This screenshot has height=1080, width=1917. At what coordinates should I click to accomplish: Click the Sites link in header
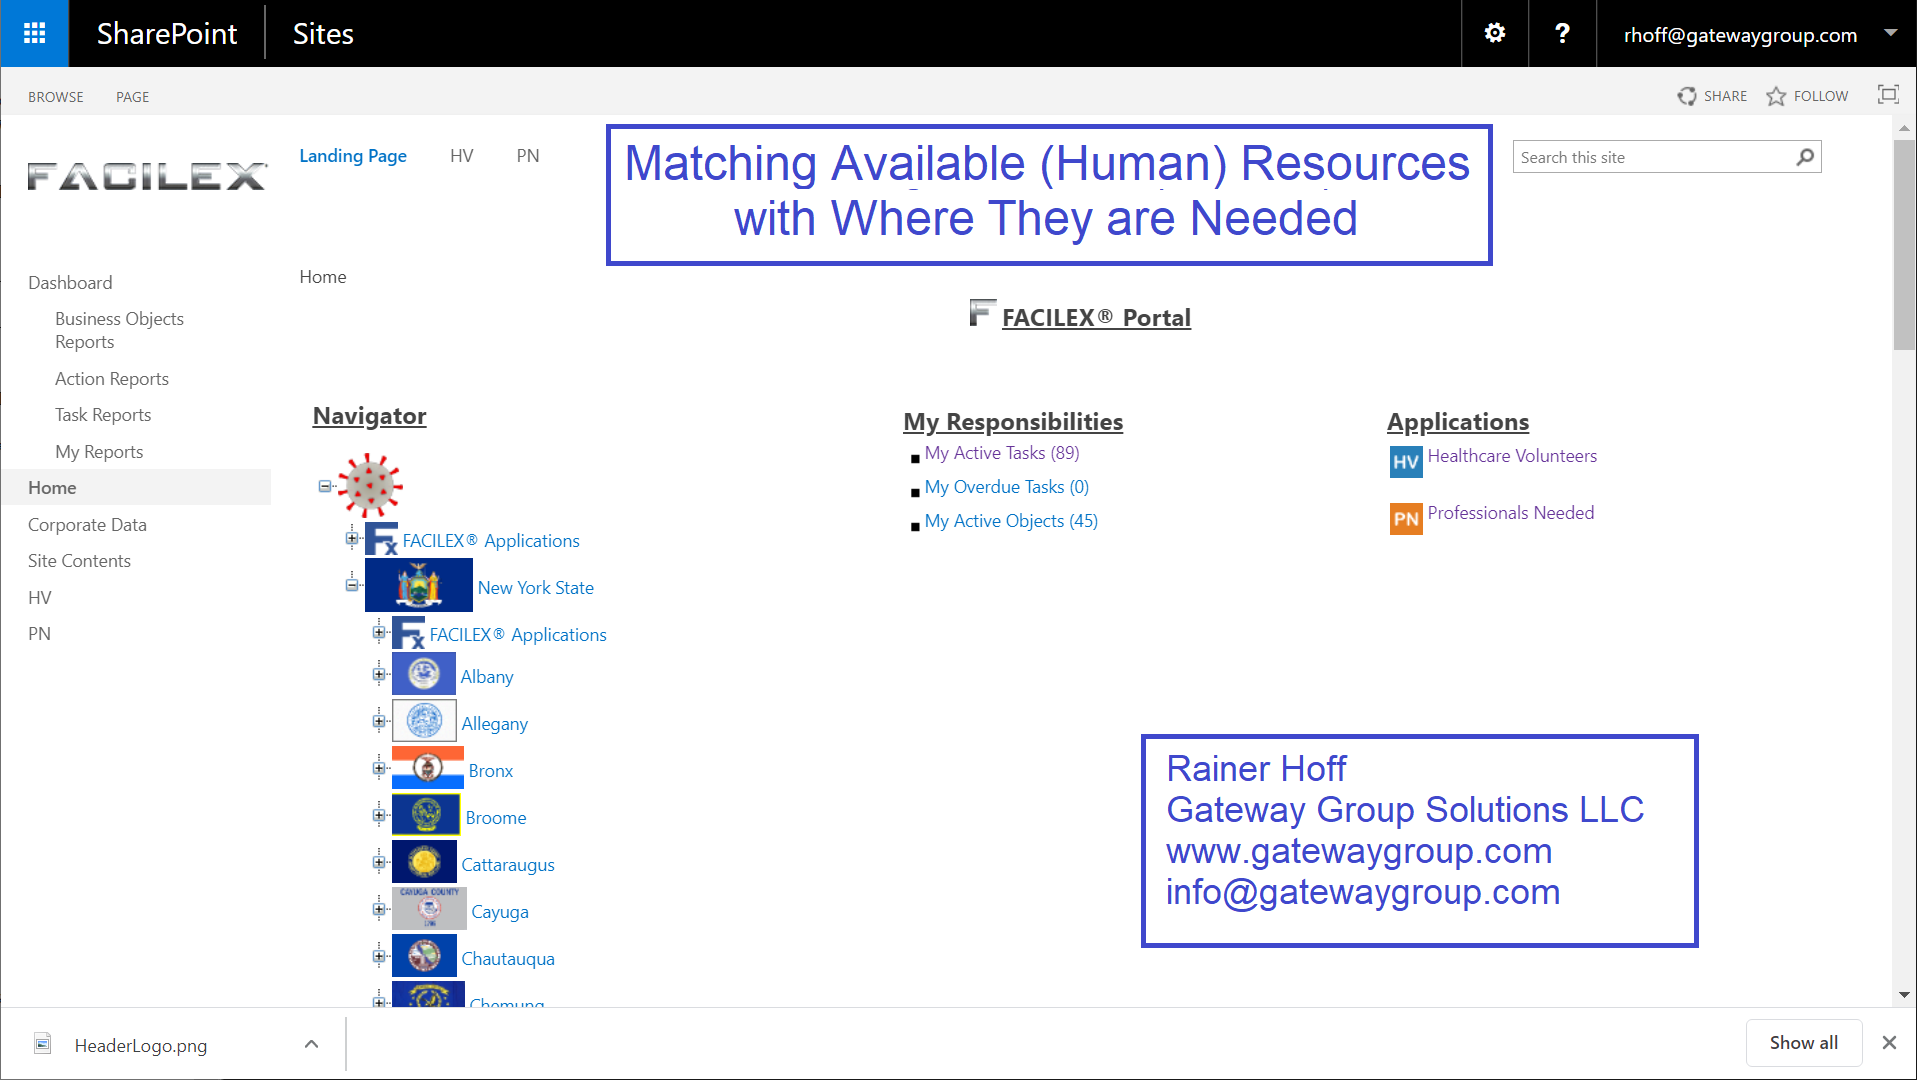323,34
